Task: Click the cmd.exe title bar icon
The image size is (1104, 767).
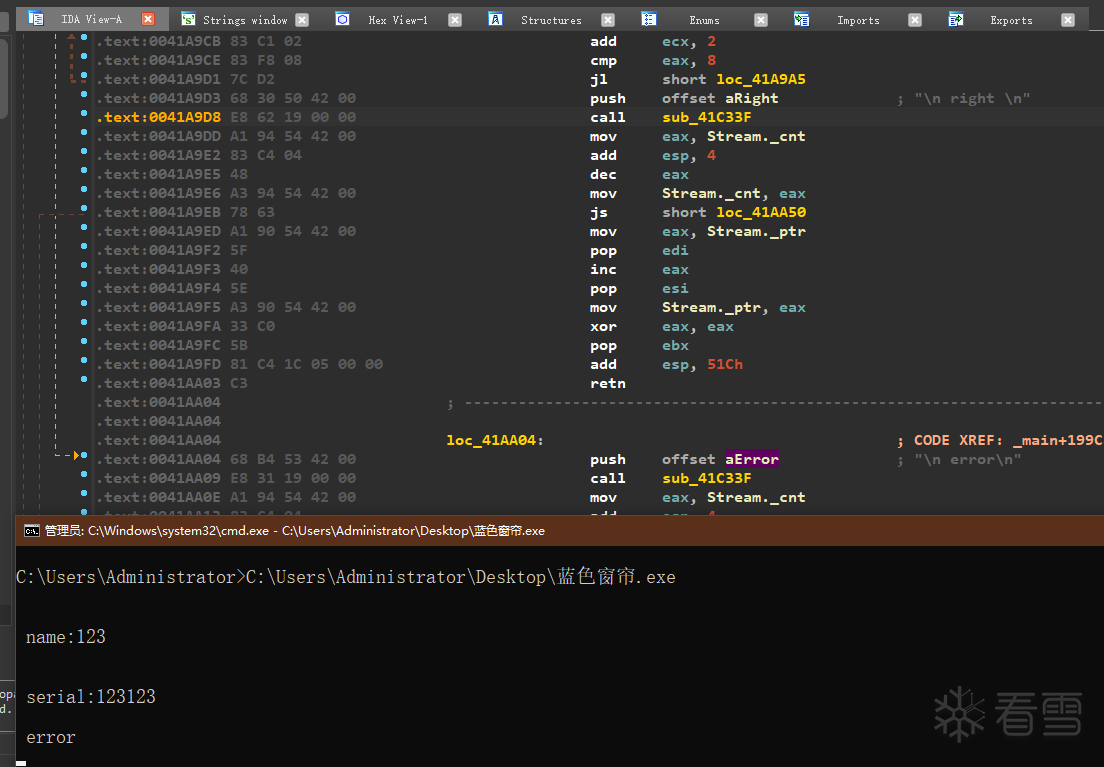Action: pos(32,531)
